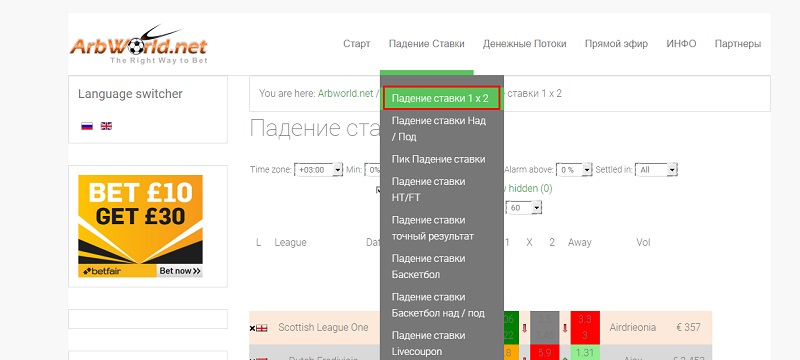Click the Bet now button on betfair banner

point(180,271)
